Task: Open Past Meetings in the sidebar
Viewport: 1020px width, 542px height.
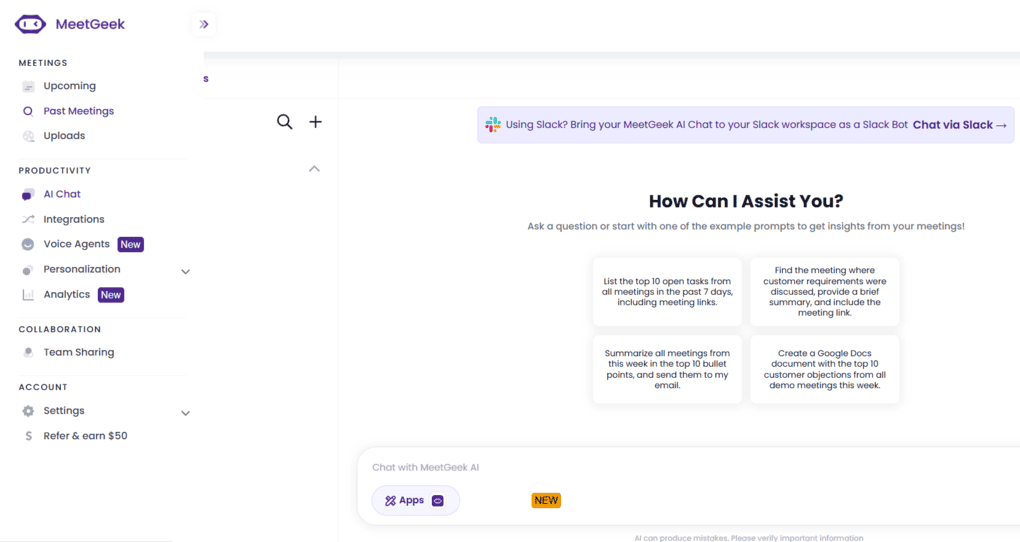Action: coord(78,111)
